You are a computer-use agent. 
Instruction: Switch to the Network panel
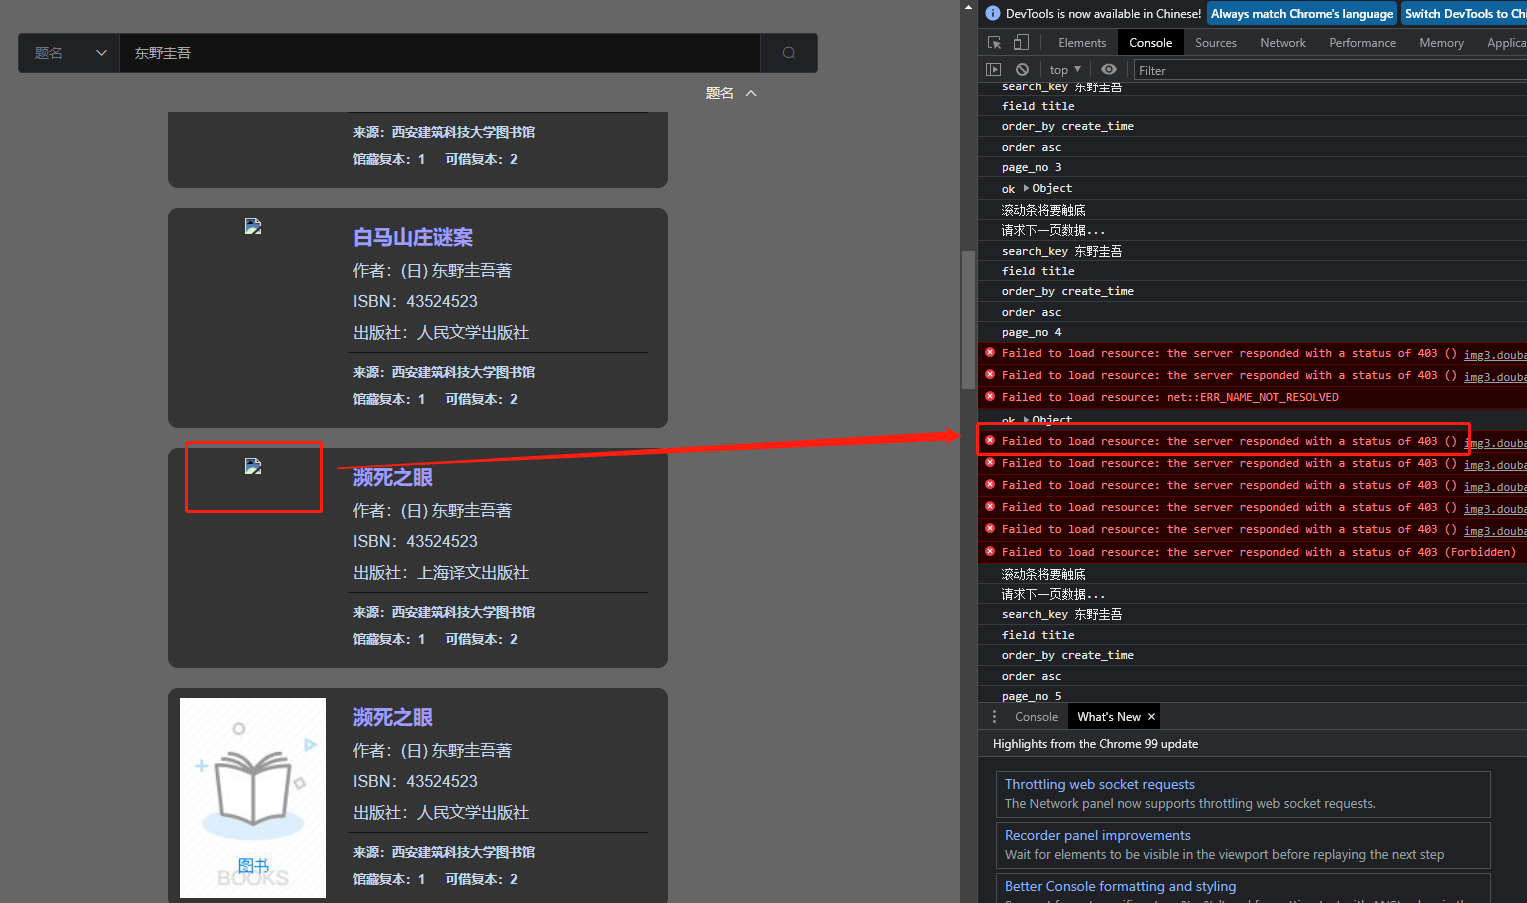click(1283, 42)
